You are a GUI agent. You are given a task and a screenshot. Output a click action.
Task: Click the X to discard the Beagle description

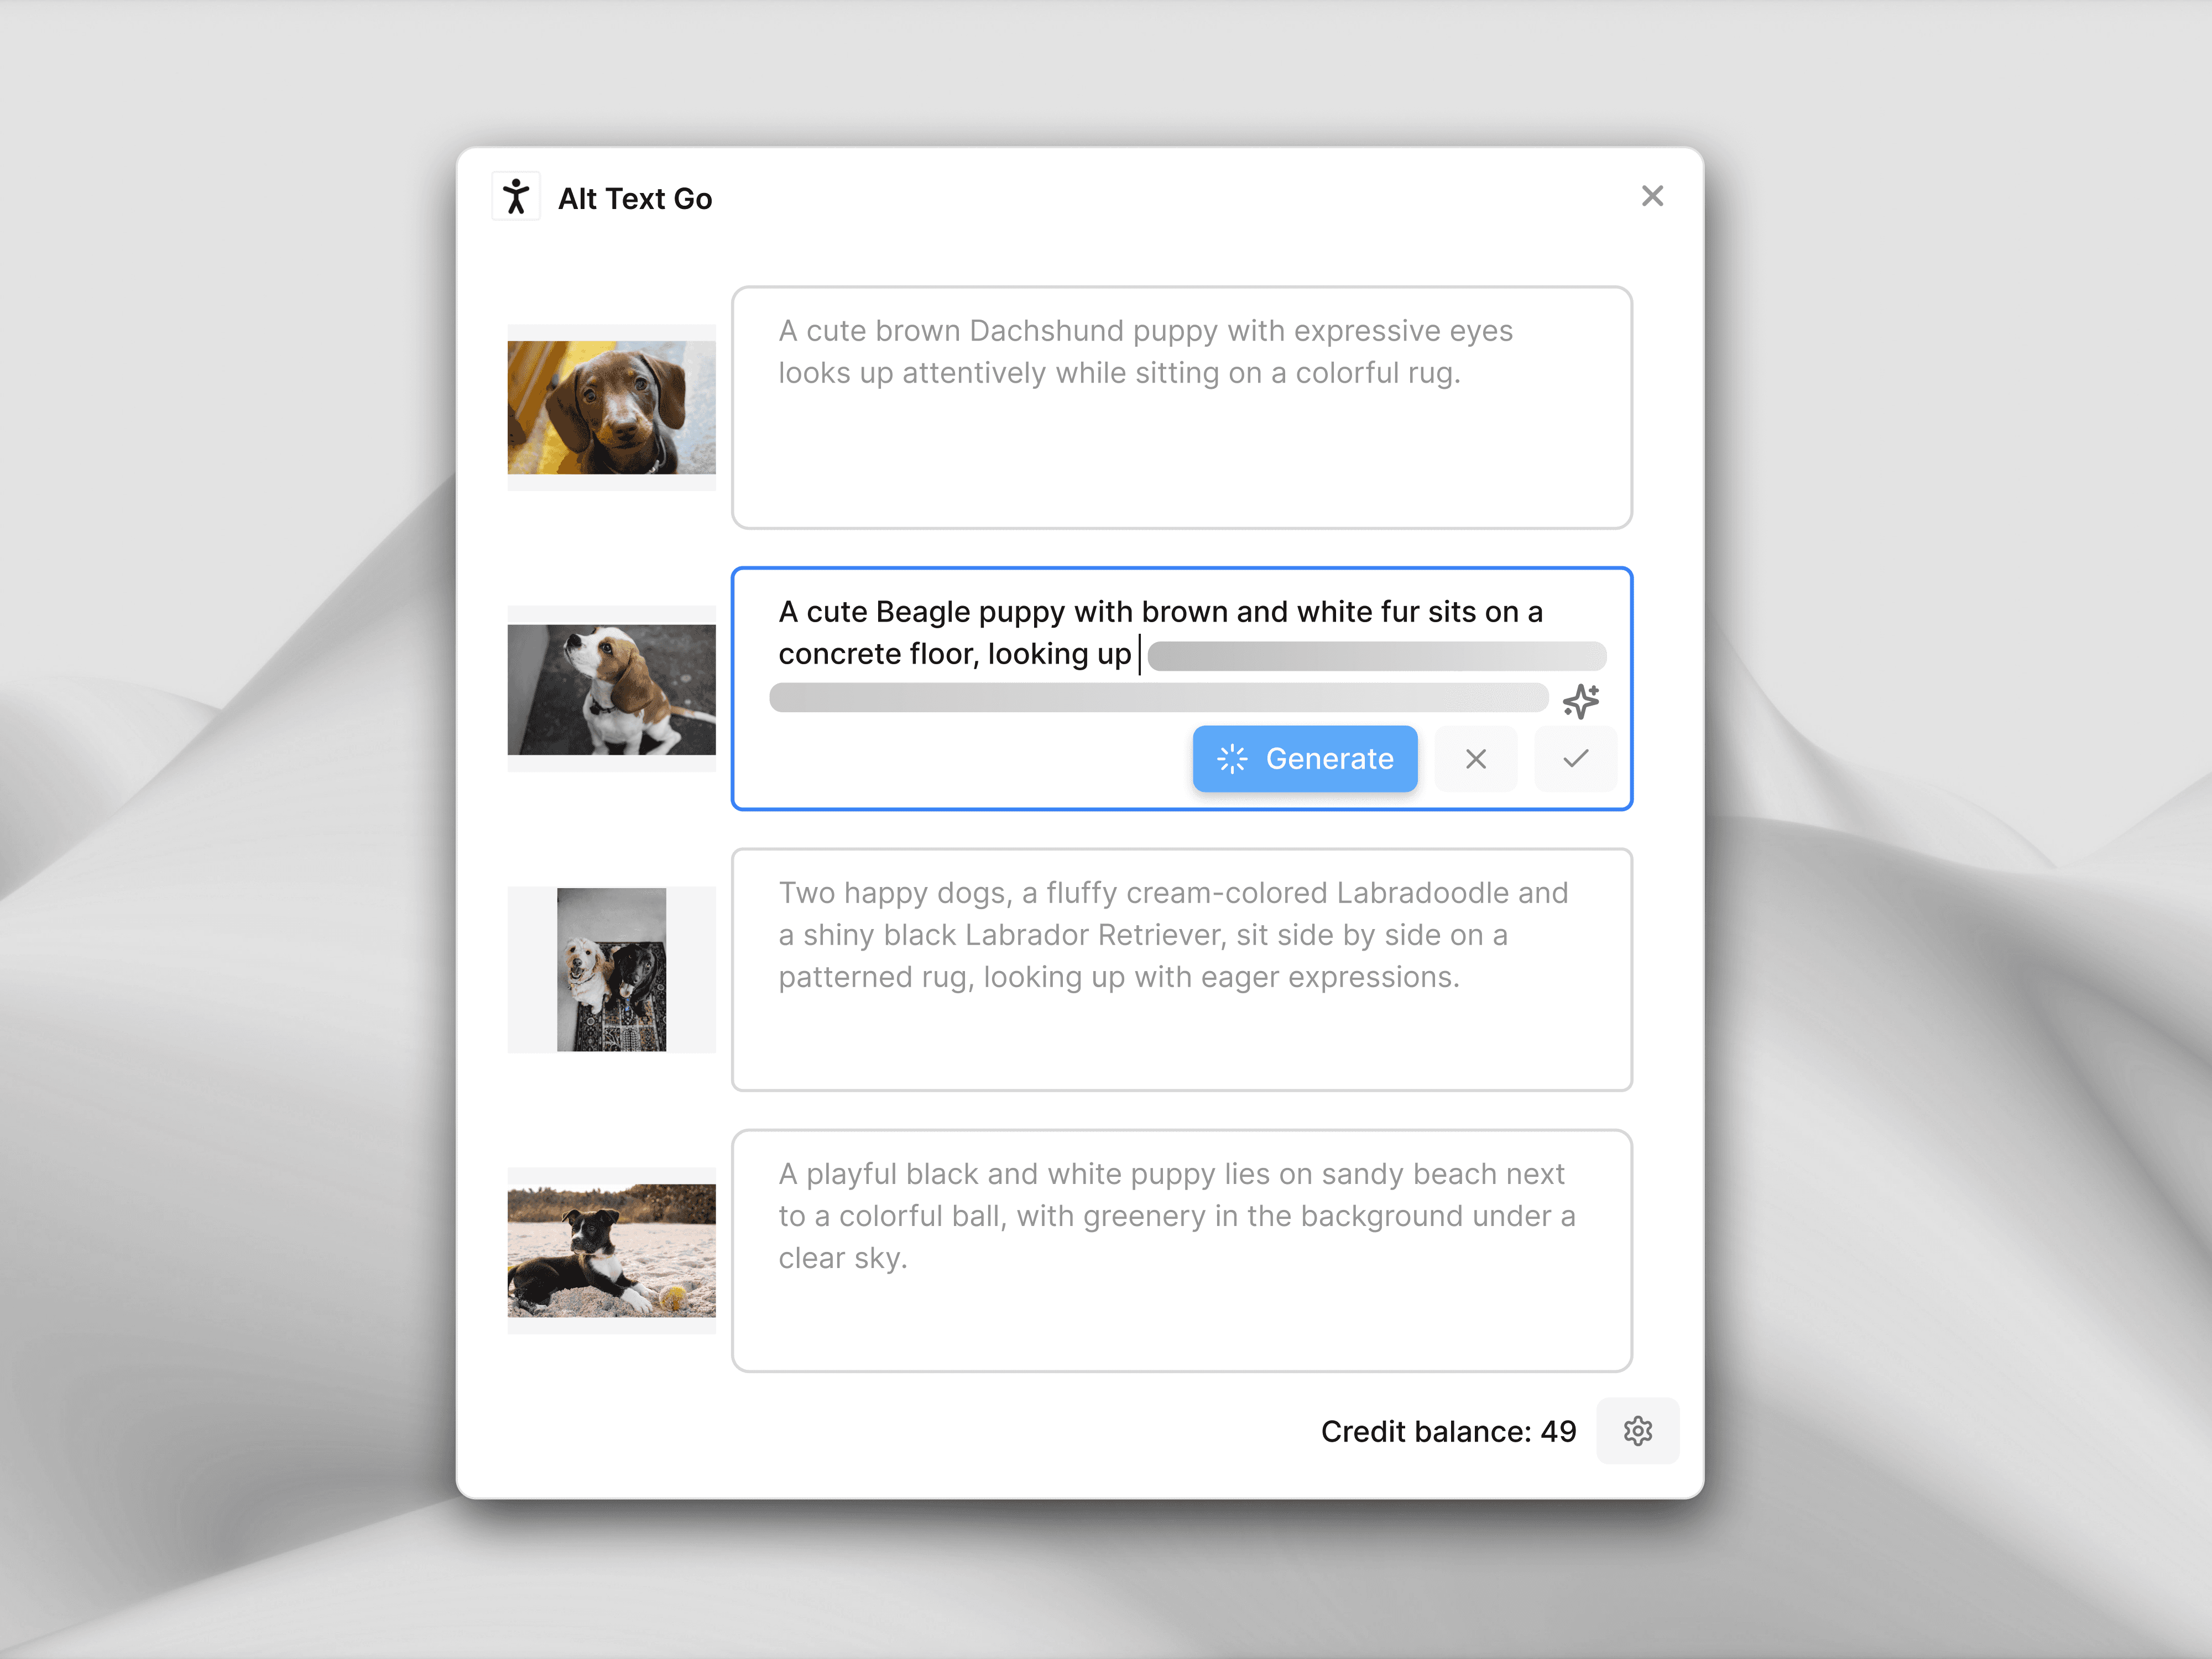pyautogui.click(x=1476, y=759)
